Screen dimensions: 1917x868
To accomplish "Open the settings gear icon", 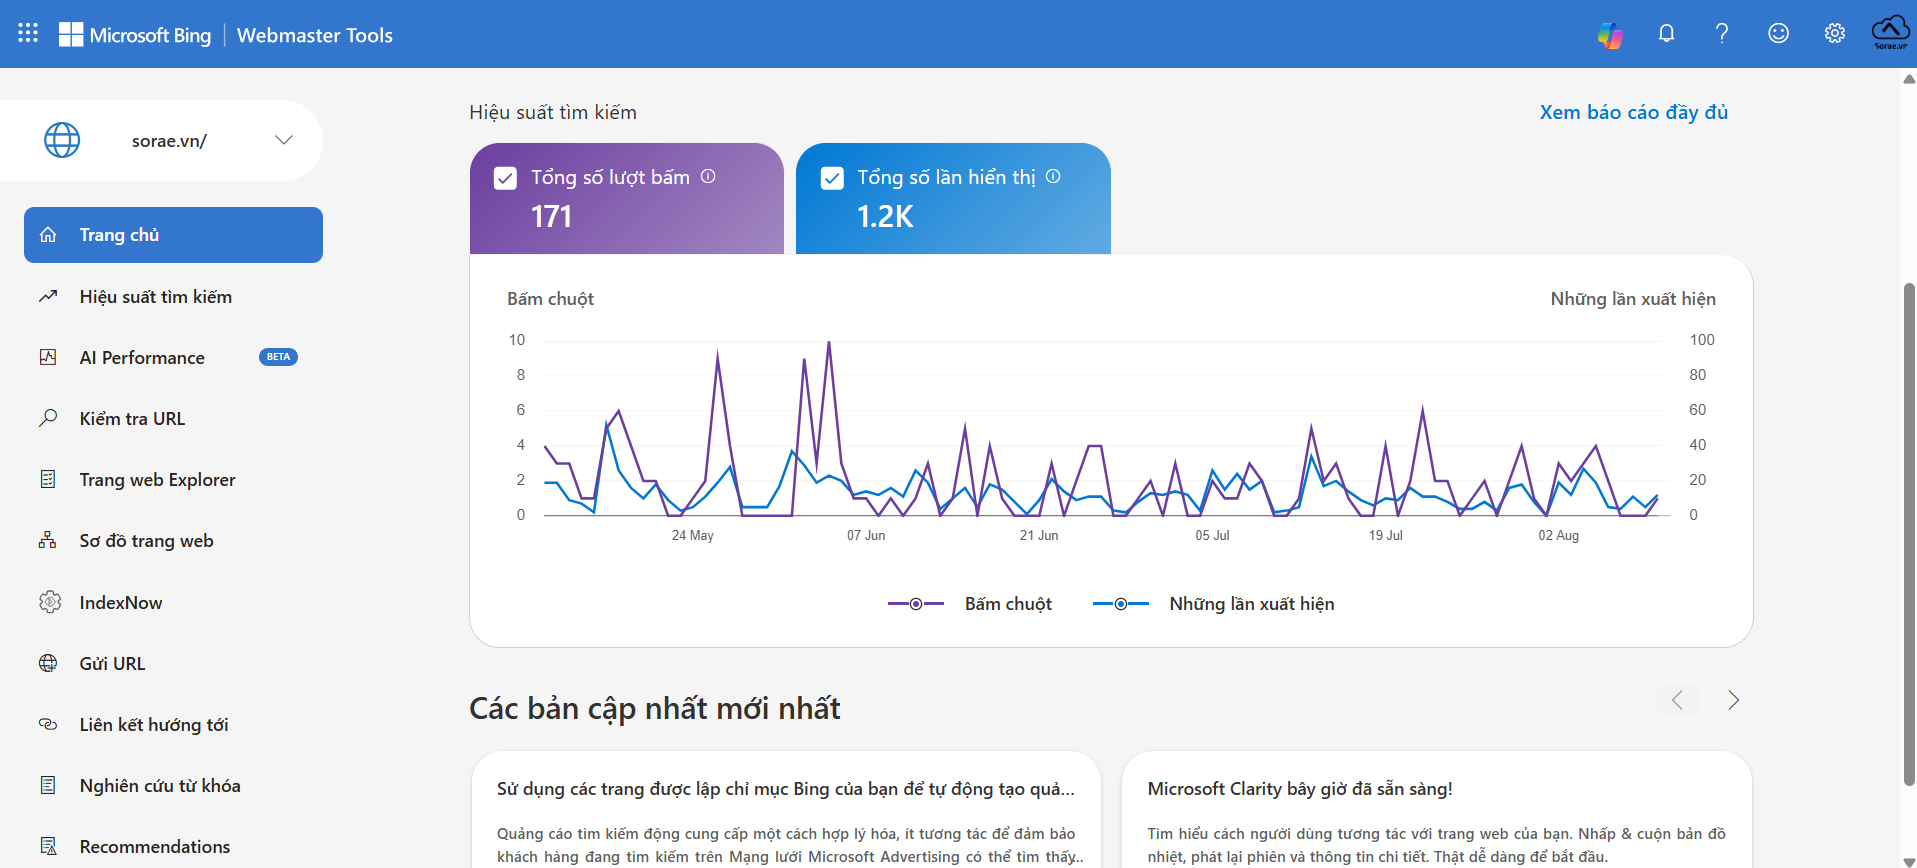I will (x=1834, y=33).
